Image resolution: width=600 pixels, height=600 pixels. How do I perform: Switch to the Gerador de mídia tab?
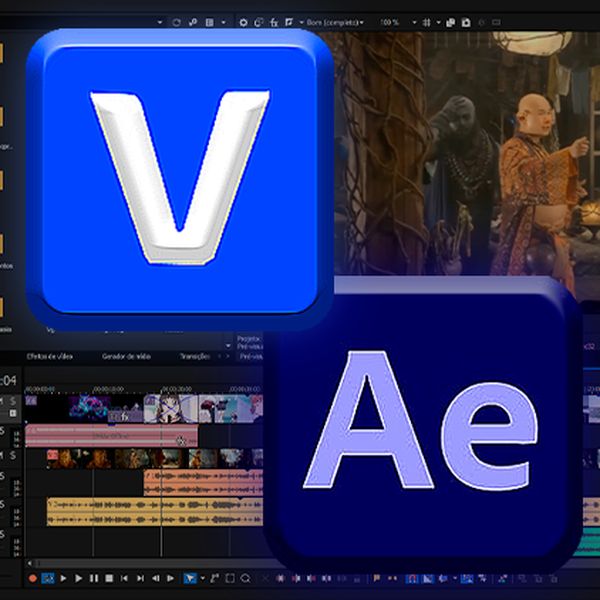(126, 356)
